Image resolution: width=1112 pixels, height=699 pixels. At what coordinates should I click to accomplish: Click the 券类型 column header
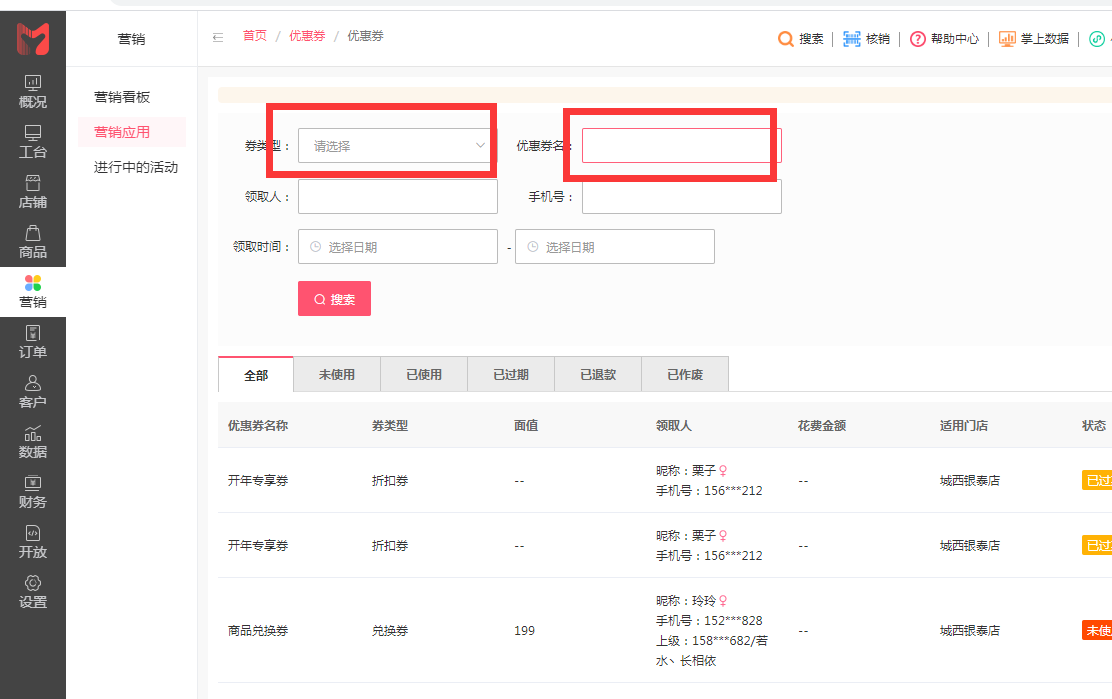point(390,425)
